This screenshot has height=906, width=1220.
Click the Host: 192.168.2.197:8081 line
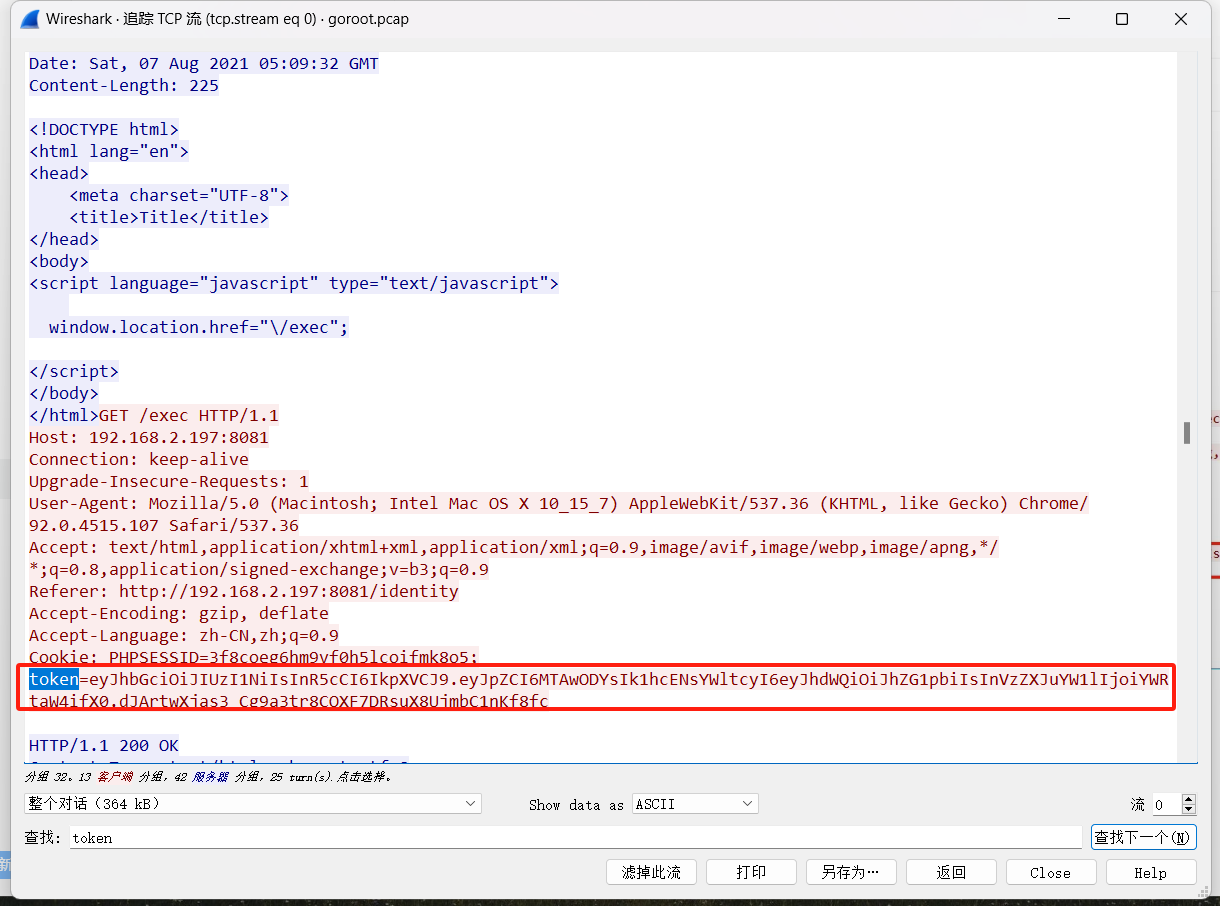click(149, 437)
